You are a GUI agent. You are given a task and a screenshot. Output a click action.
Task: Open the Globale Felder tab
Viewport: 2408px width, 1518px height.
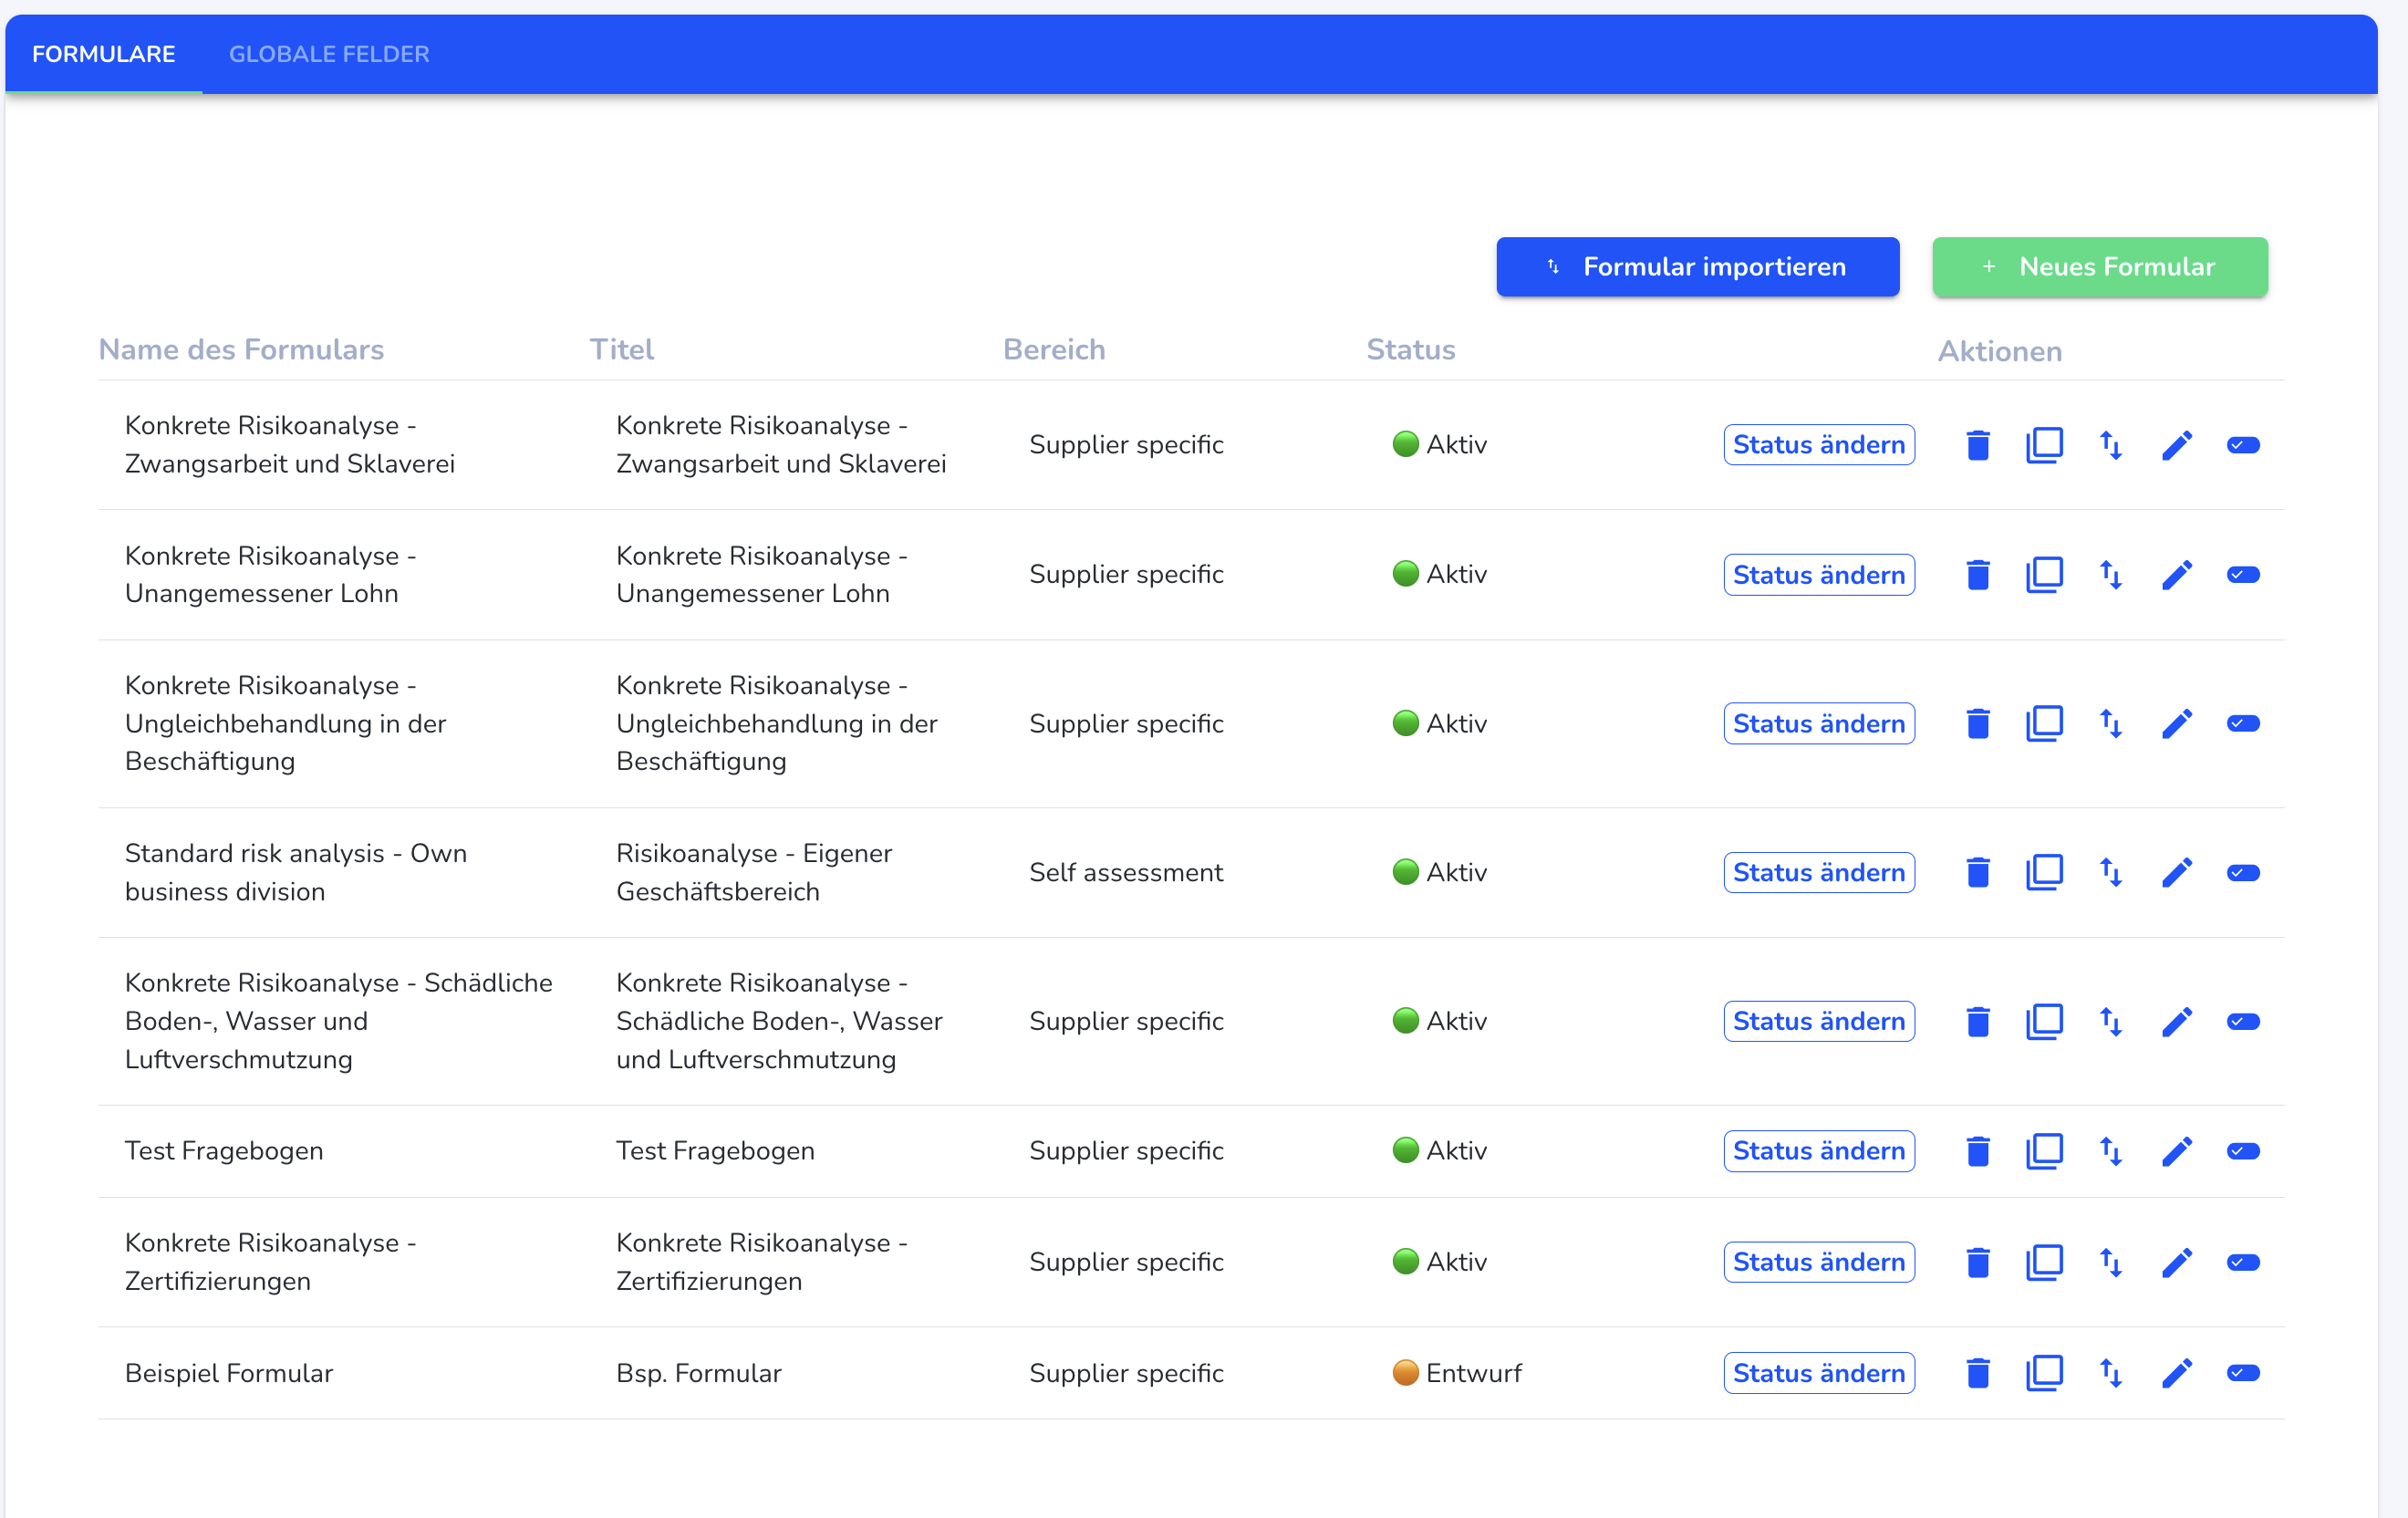coord(329,54)
